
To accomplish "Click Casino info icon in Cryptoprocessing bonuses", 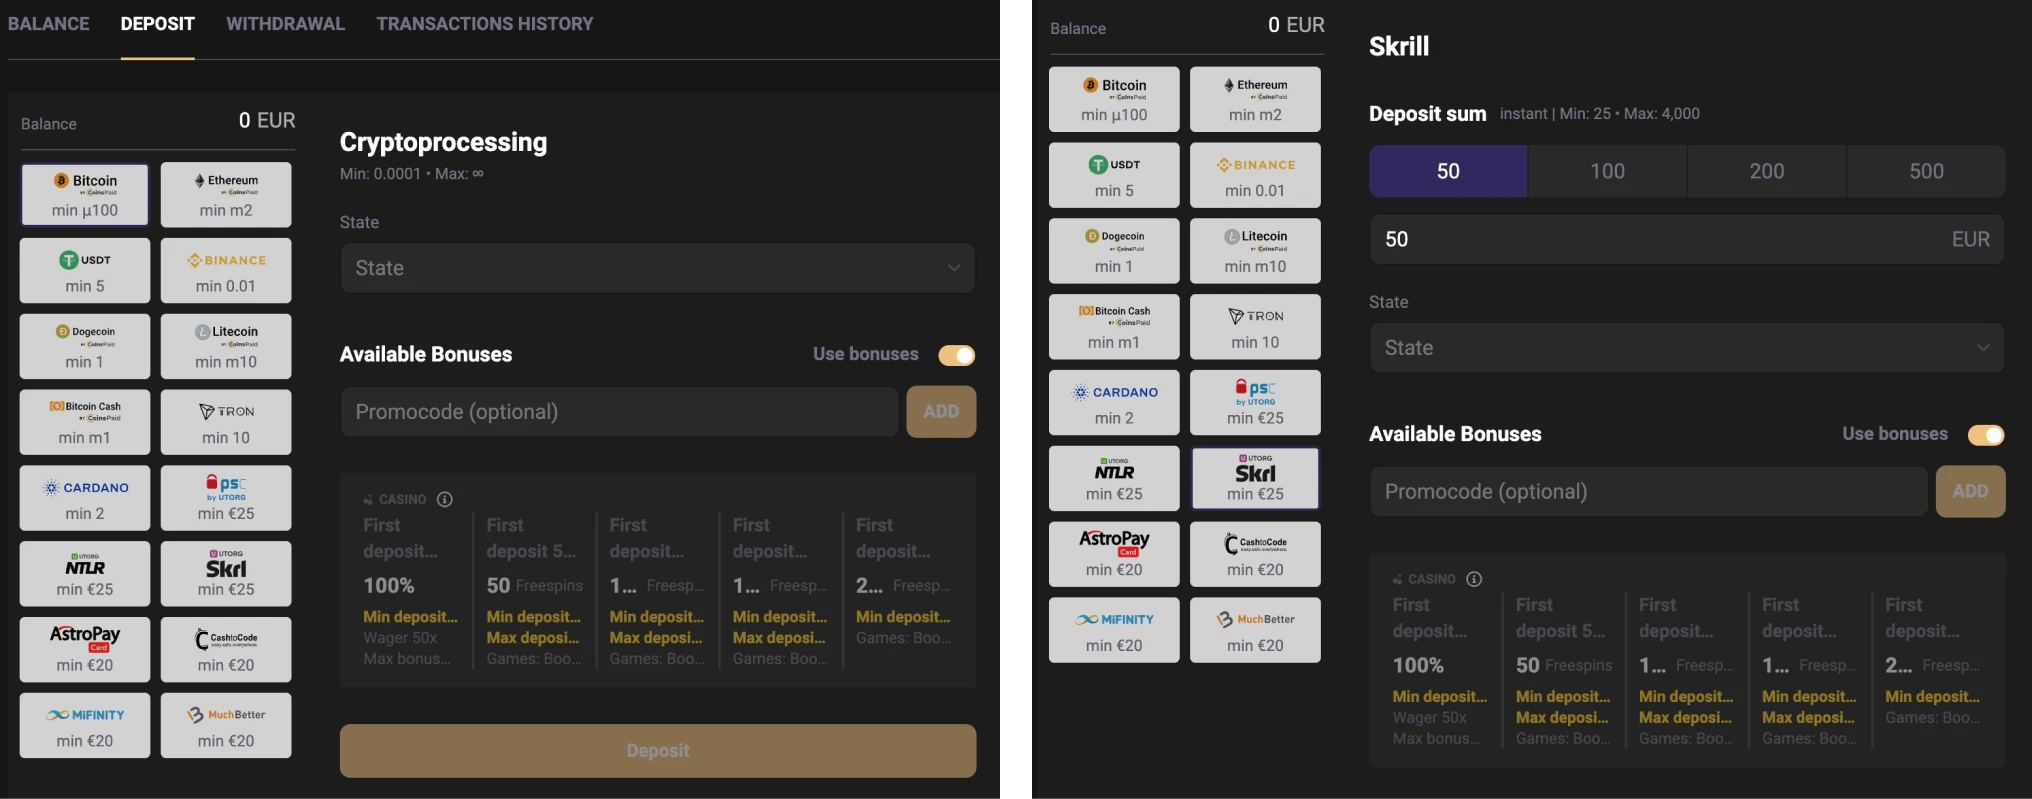I will click(x=445, y=499).
